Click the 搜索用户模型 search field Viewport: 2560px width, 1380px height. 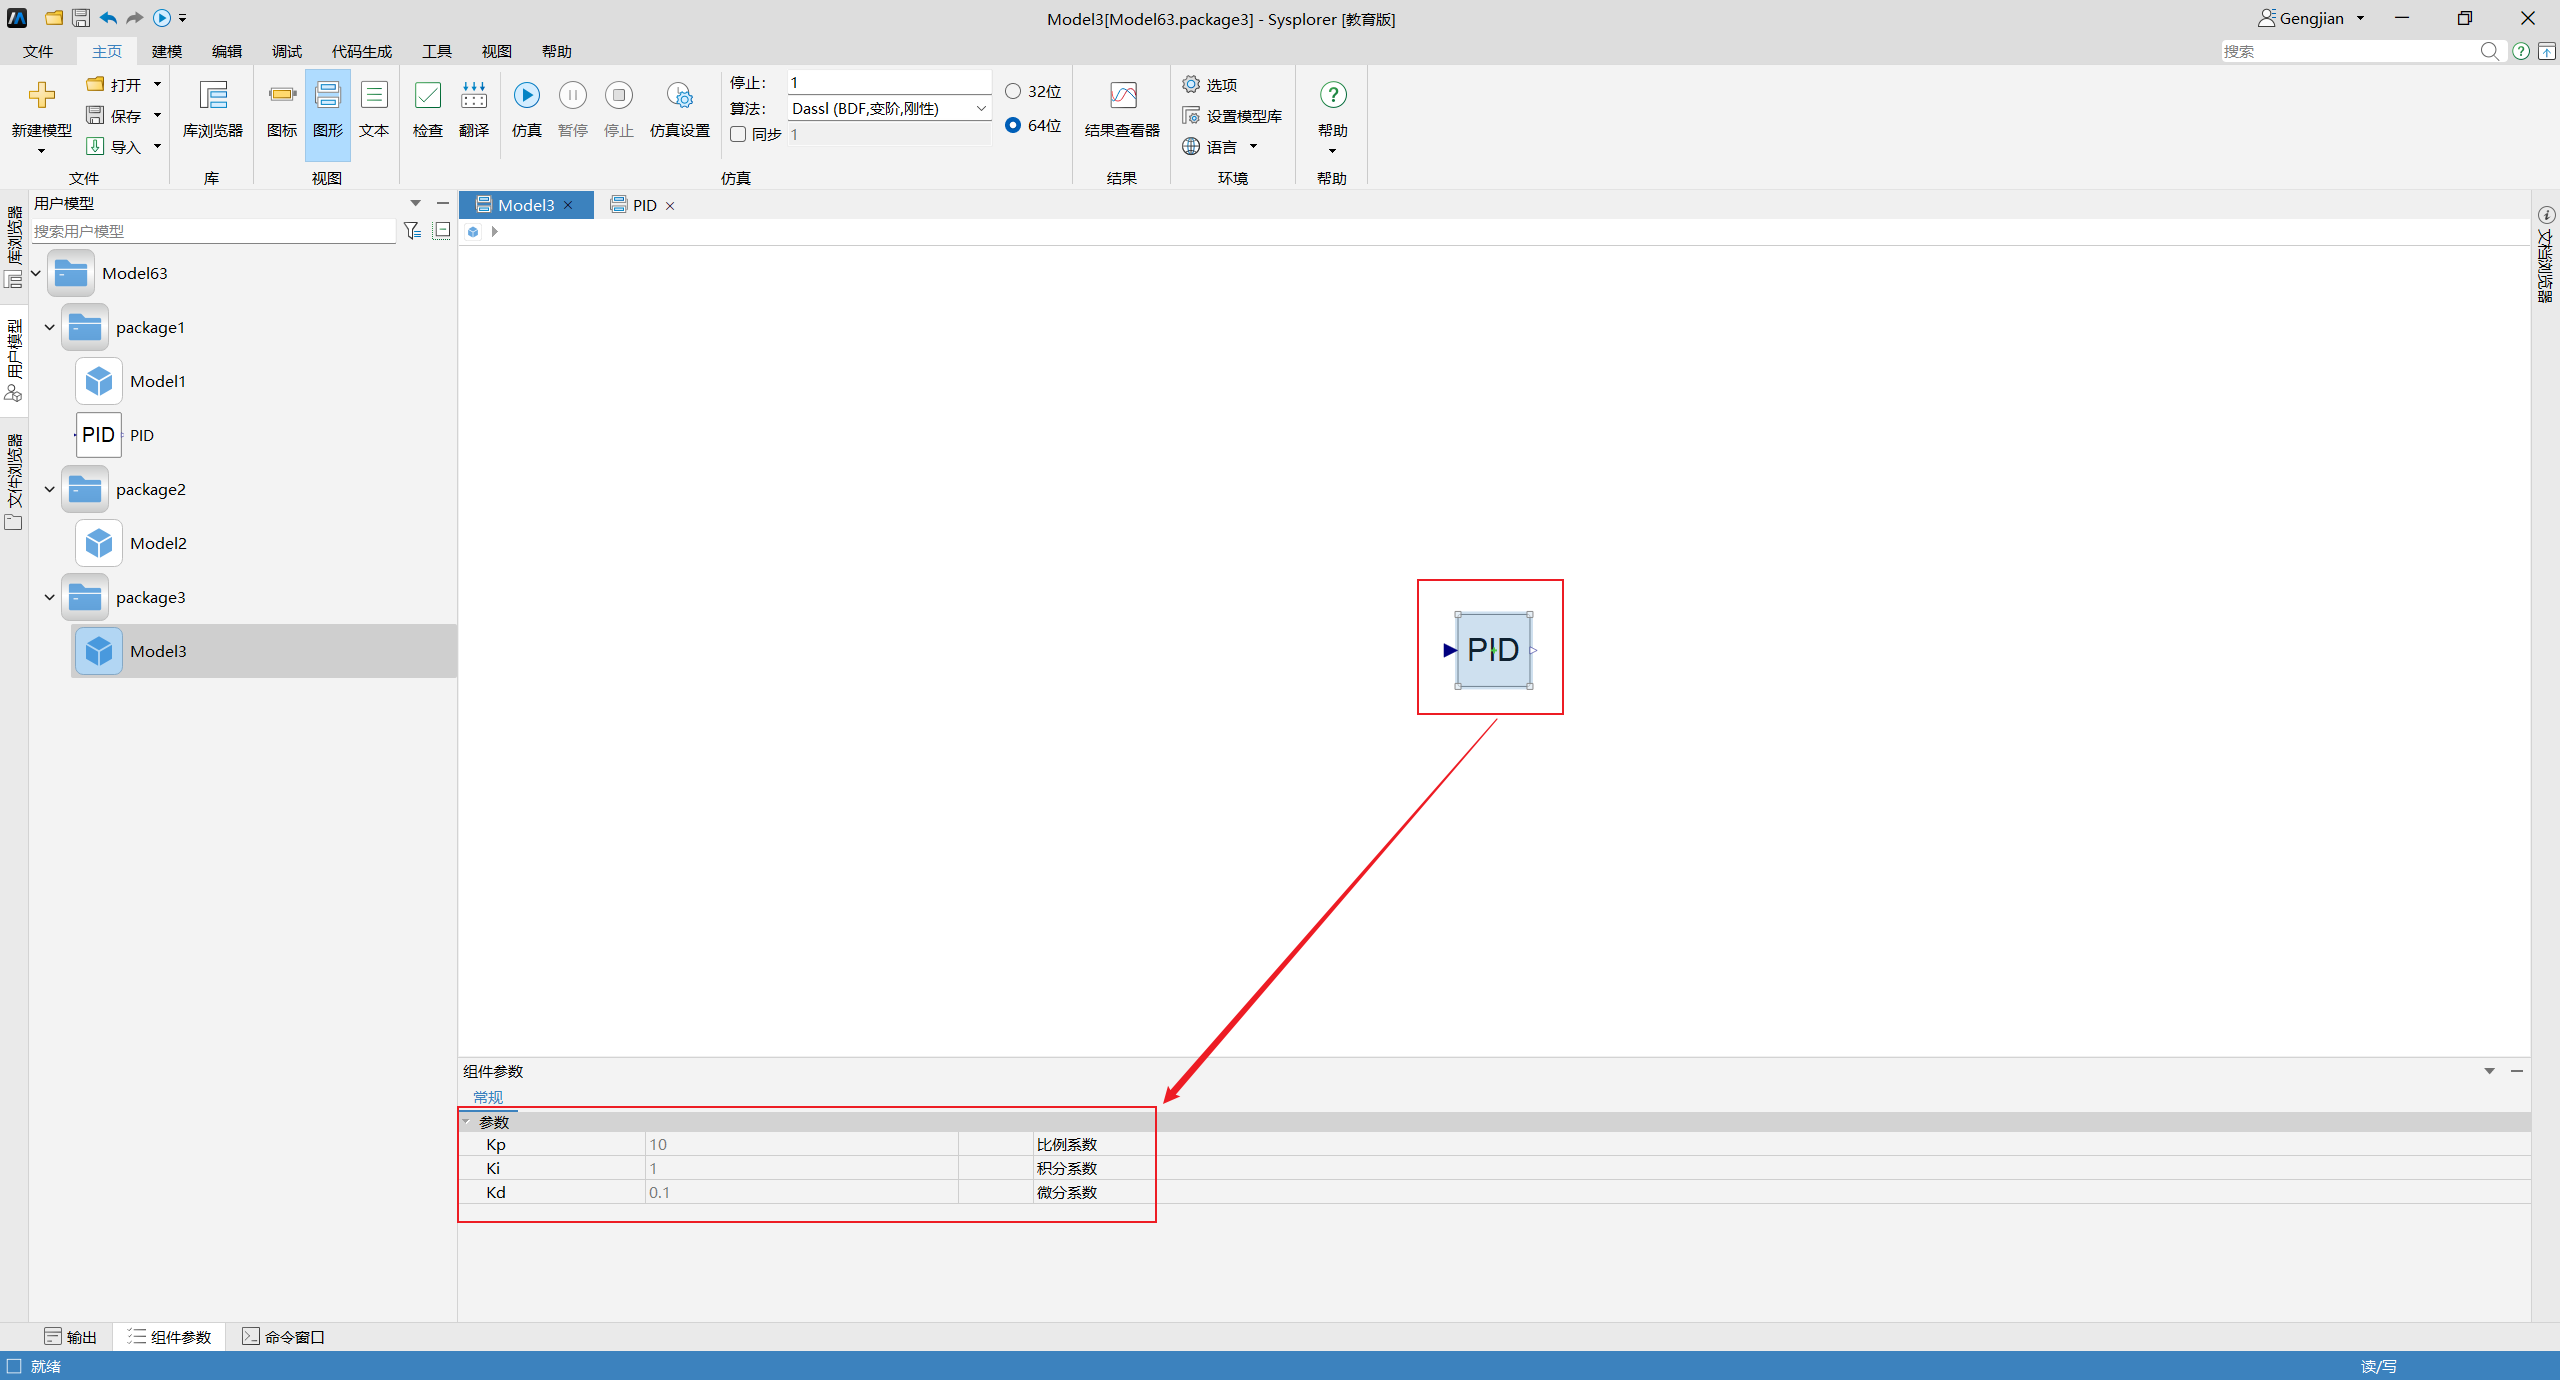coord(214,231)
